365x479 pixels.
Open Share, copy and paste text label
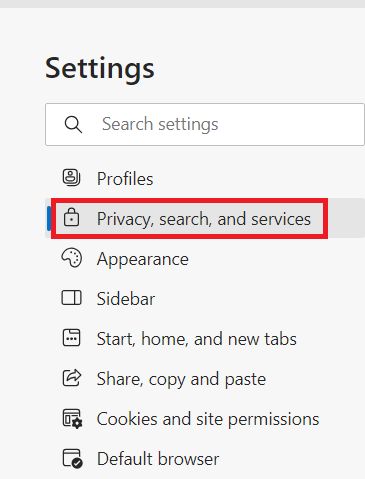click(181, 379)
